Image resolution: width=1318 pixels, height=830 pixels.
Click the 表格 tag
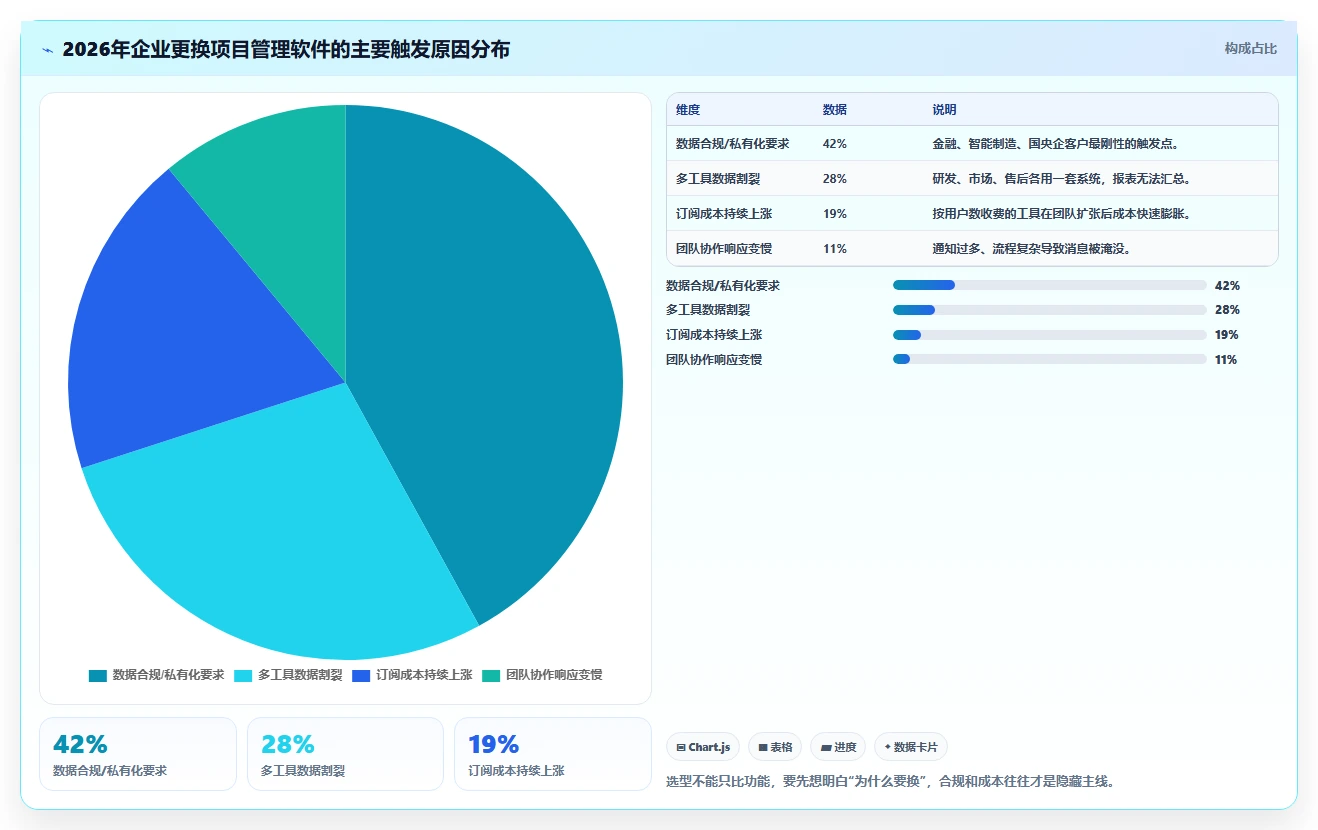pos(775,747)
